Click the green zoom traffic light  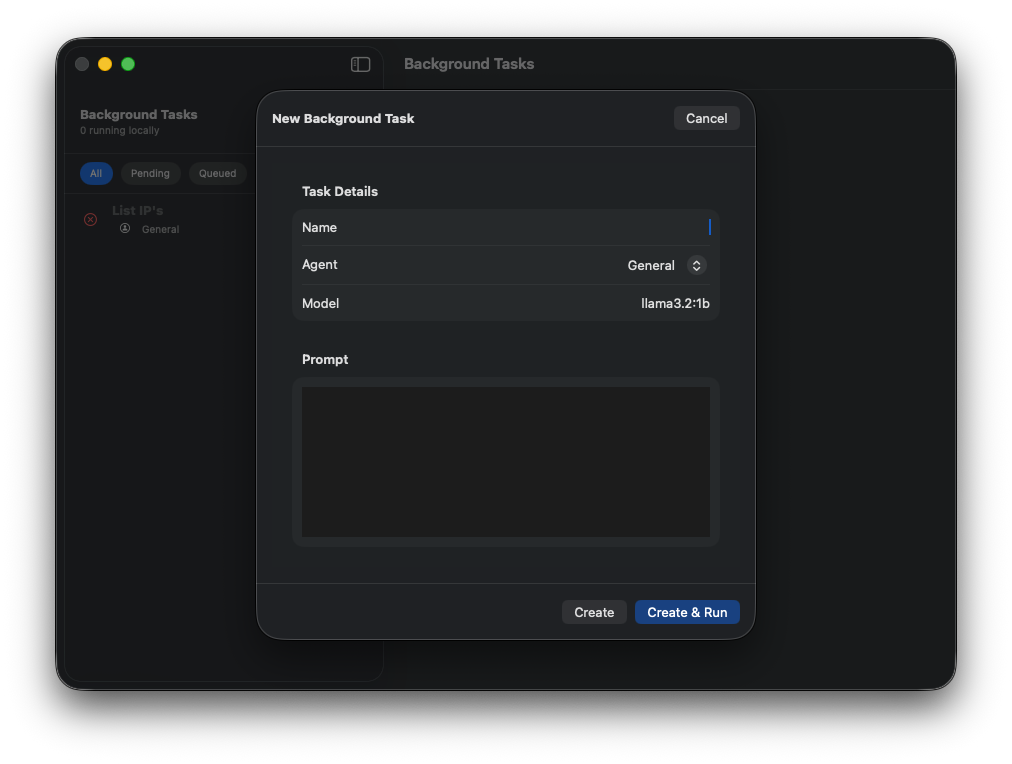pos(128,64)
